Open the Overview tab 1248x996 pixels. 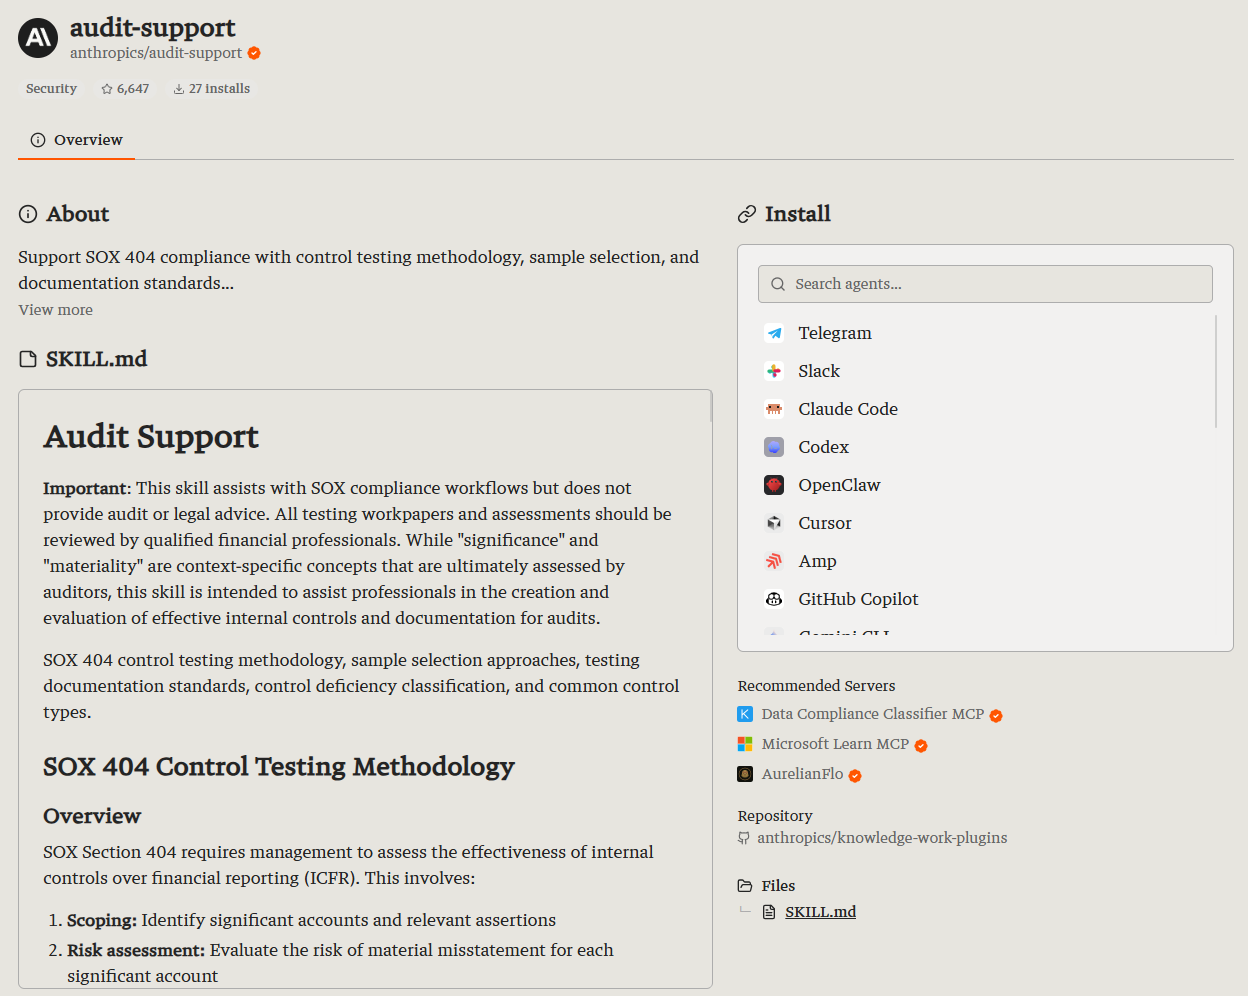[76, 140]
